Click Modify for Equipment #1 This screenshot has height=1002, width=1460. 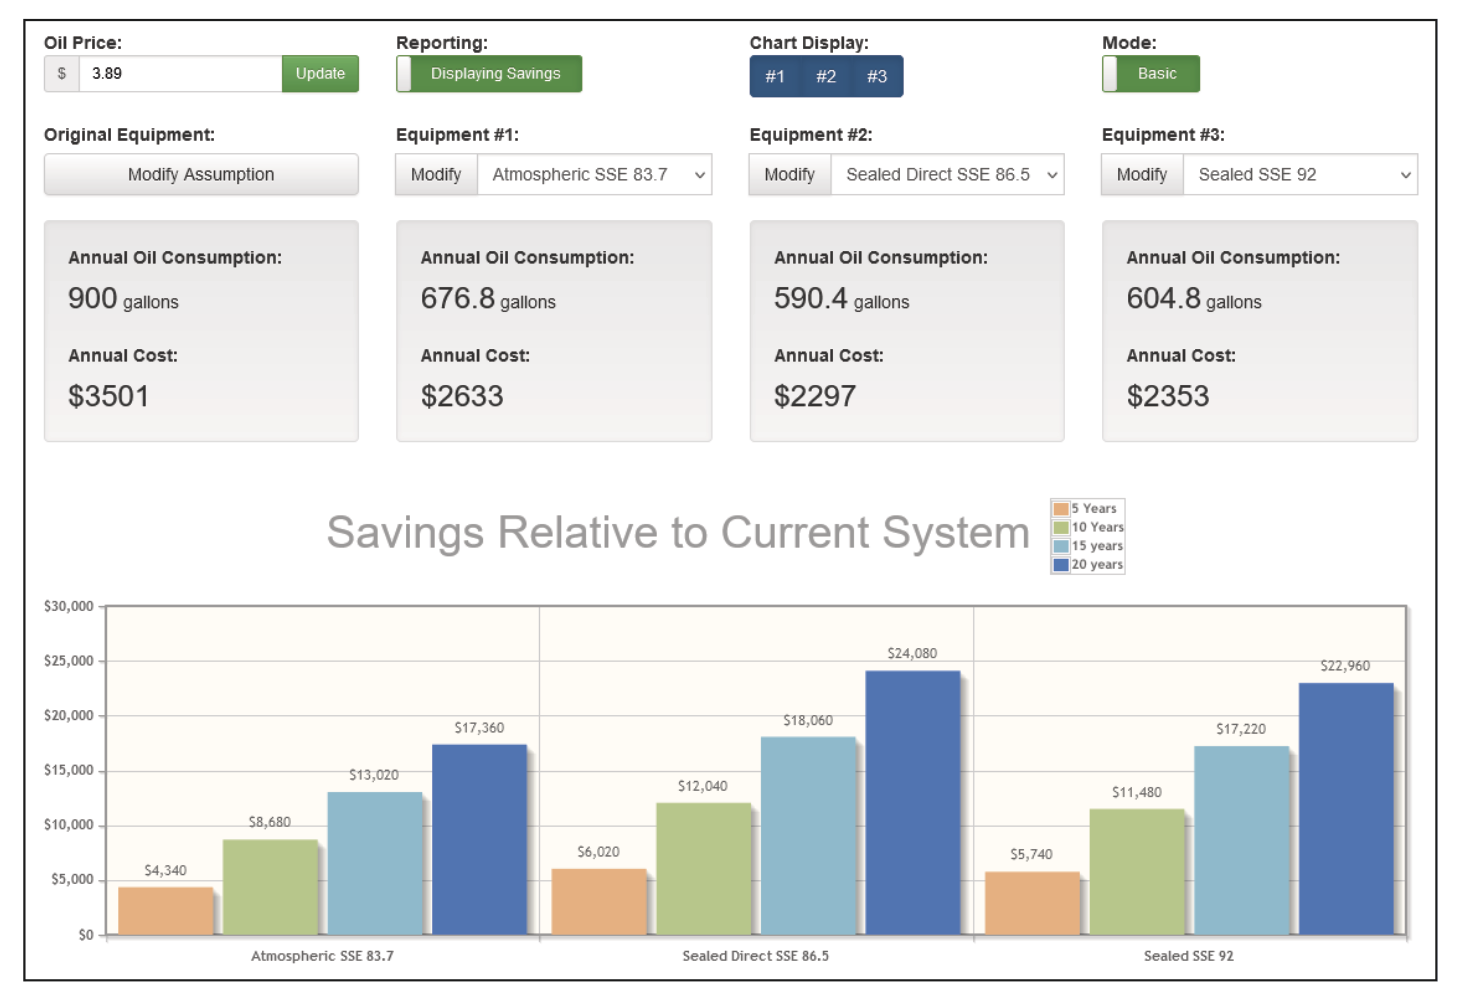[x=436, y=175]
